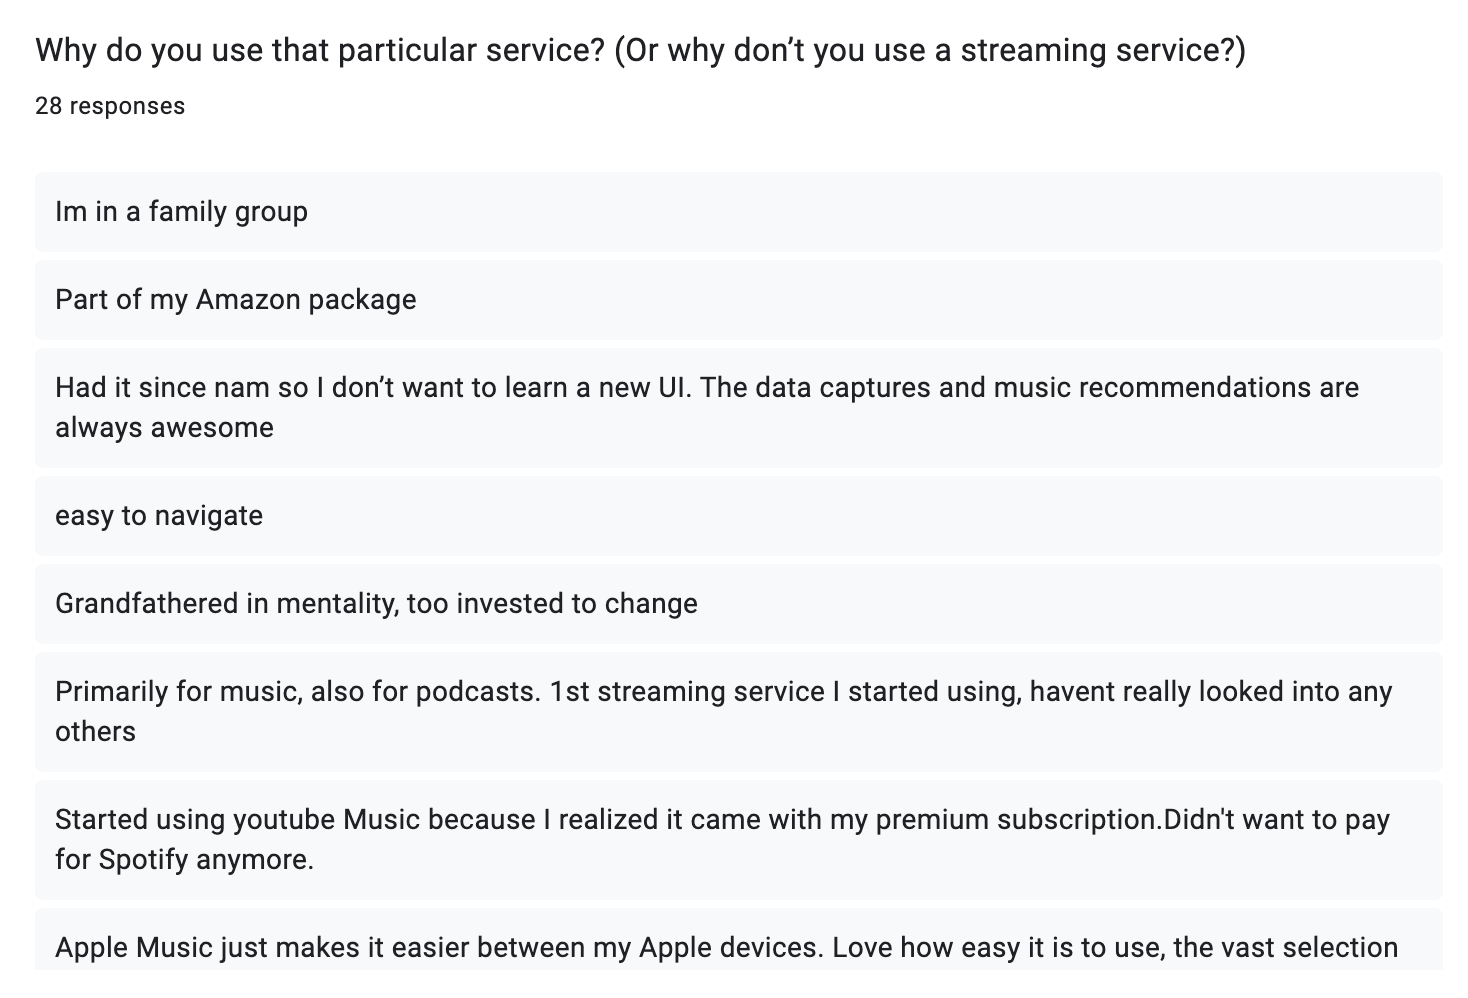Select the 'Im in a family group' response
Screen dimensions: 1468x998
738,212
